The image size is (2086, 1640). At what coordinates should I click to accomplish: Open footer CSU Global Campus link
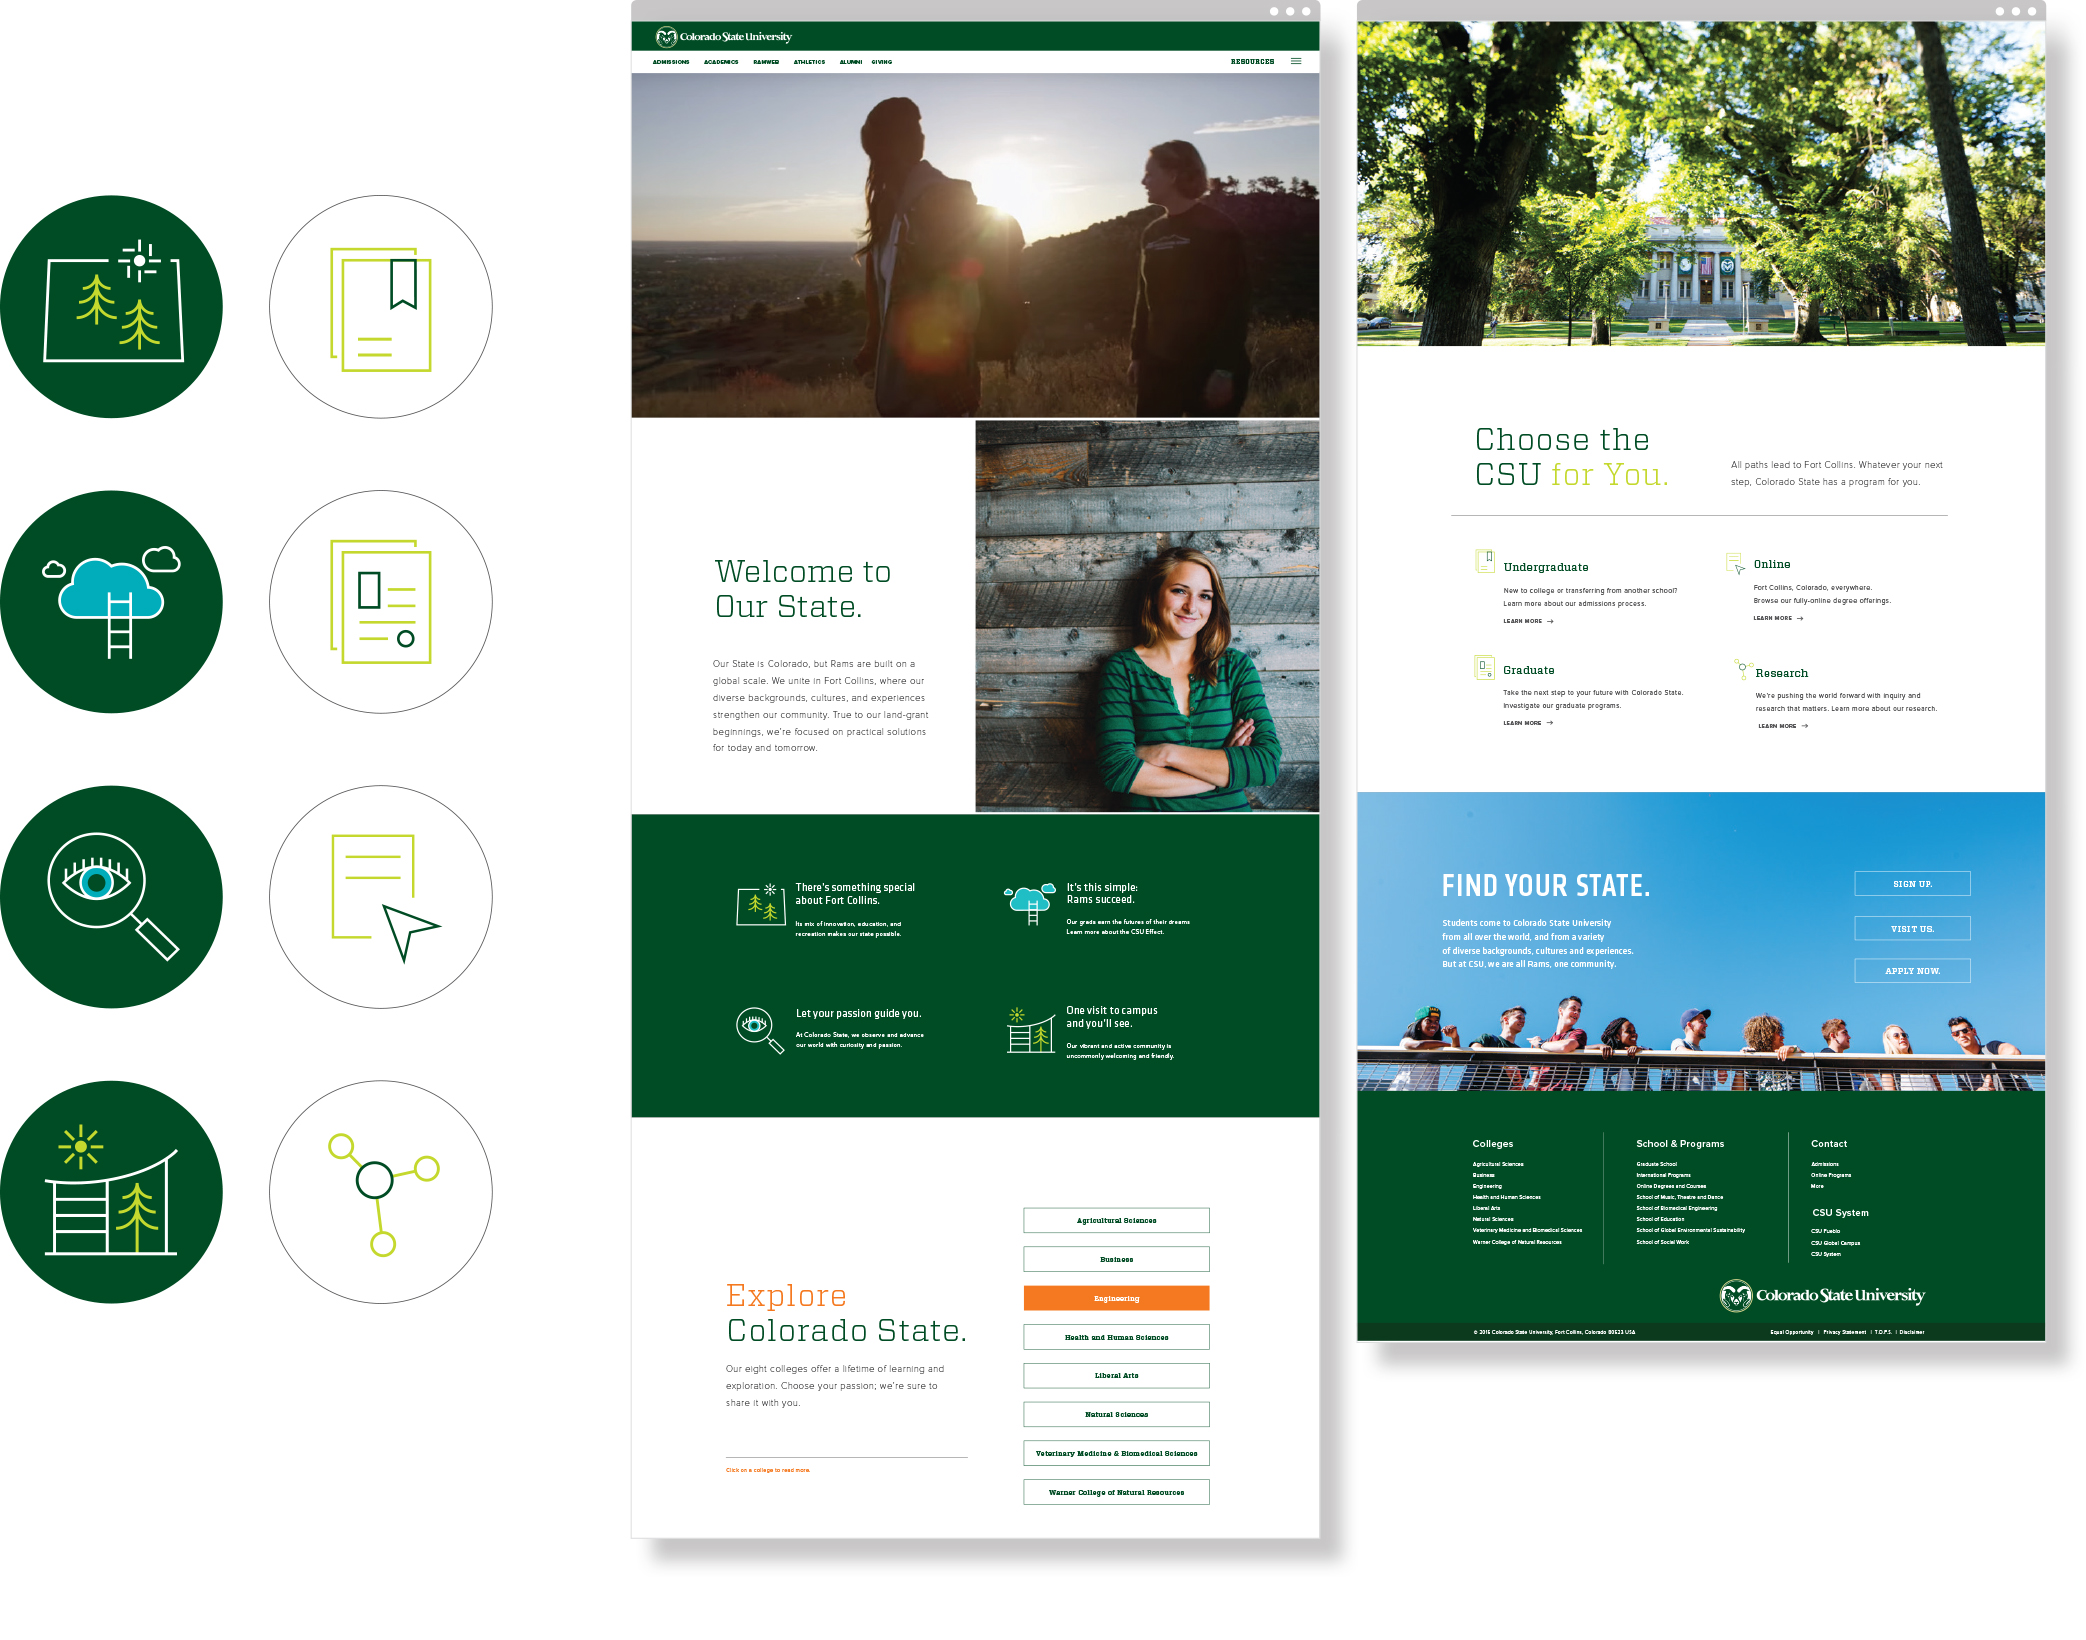point(1835,1243)
